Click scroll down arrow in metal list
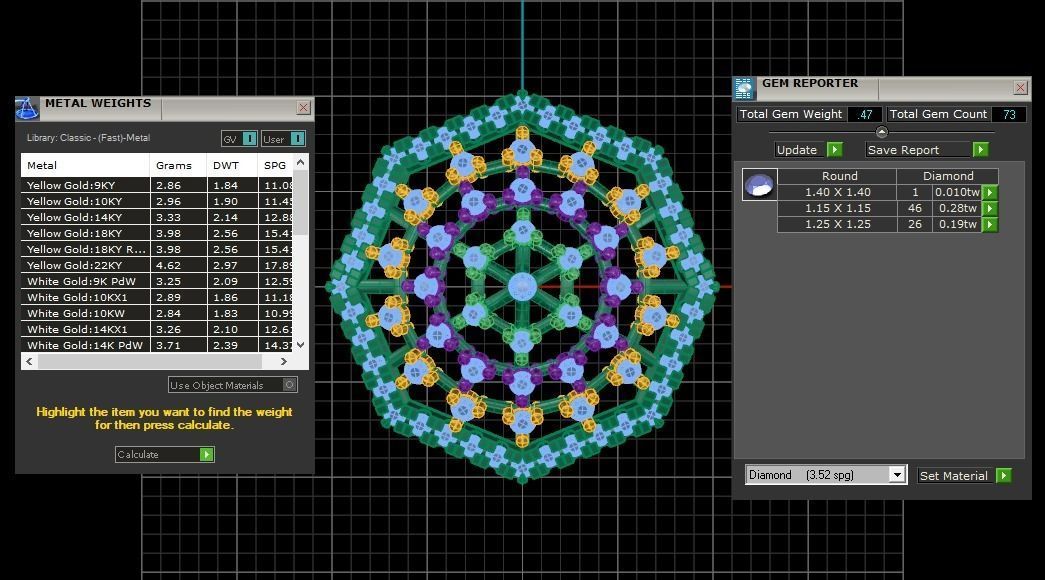 pos(301,345)
